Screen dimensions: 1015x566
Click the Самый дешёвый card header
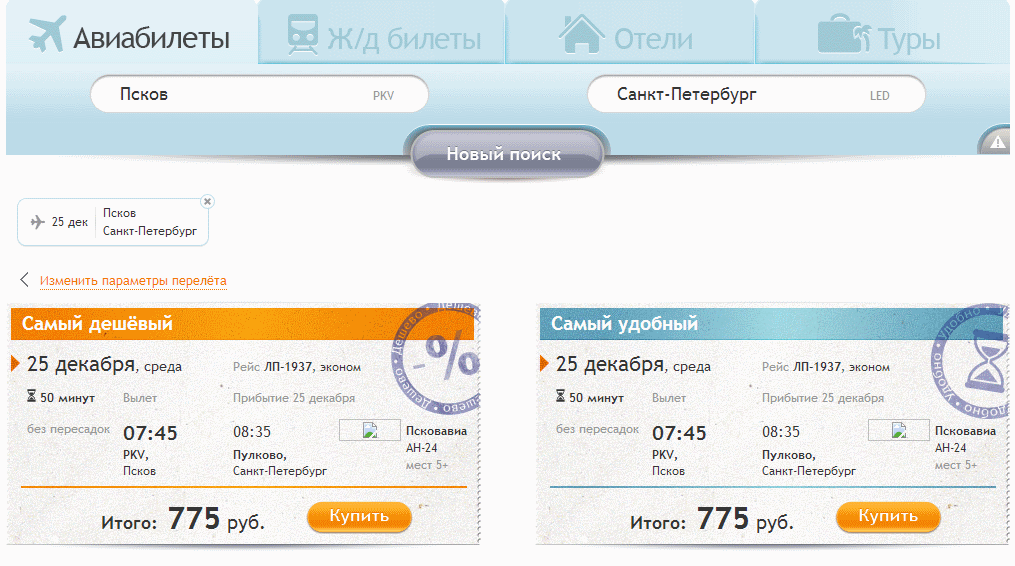point(242,324)
